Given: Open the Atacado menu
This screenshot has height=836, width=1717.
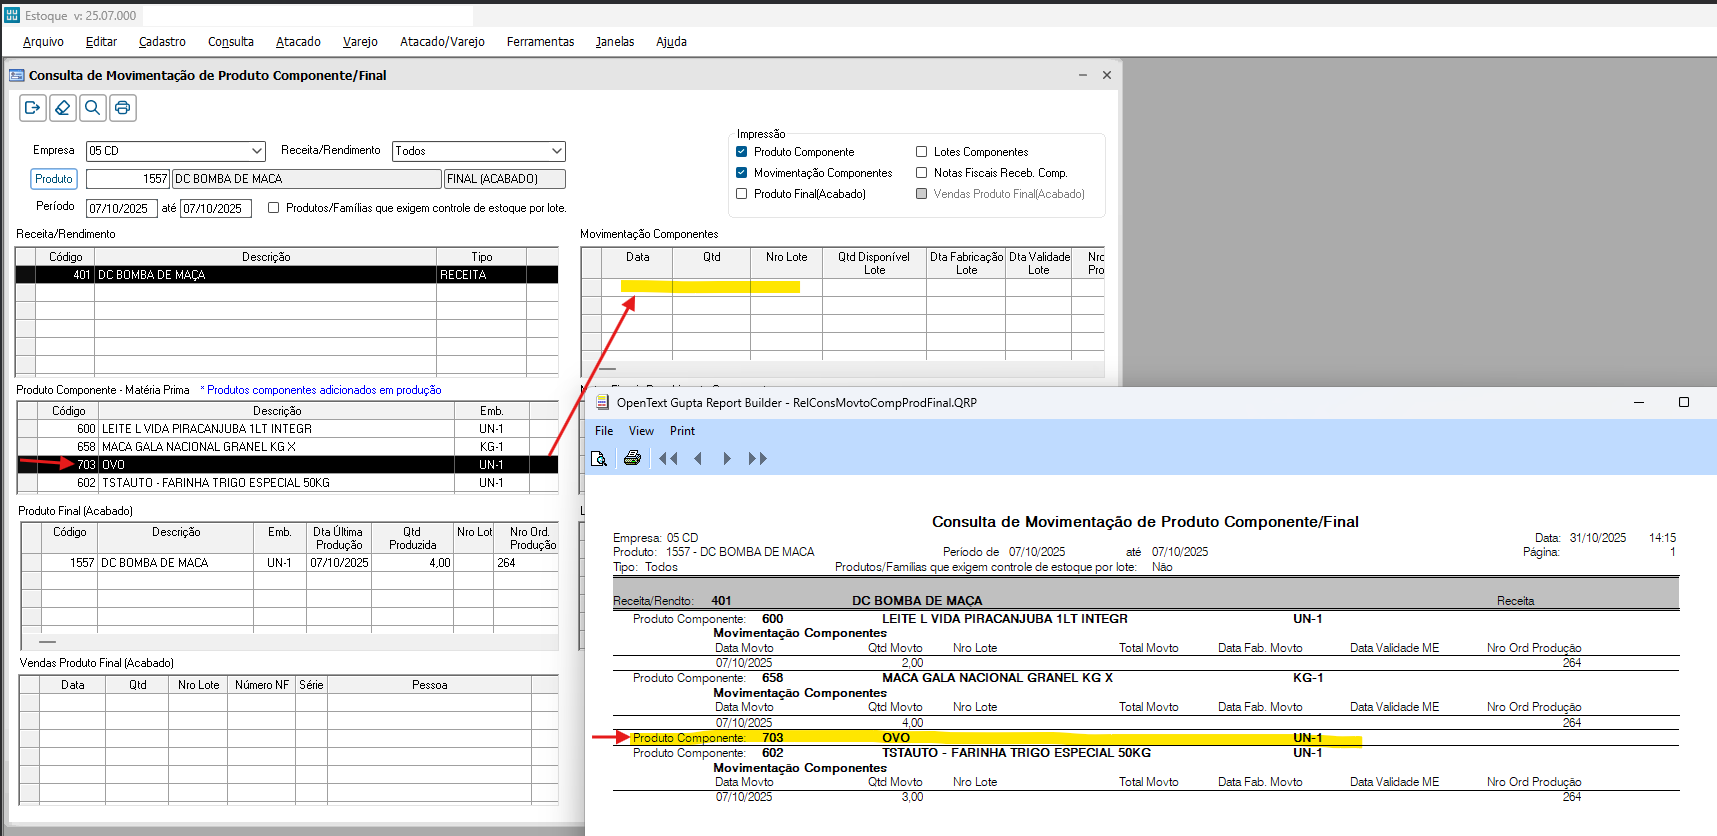Looking at the screenshot, I should (298, 42).
